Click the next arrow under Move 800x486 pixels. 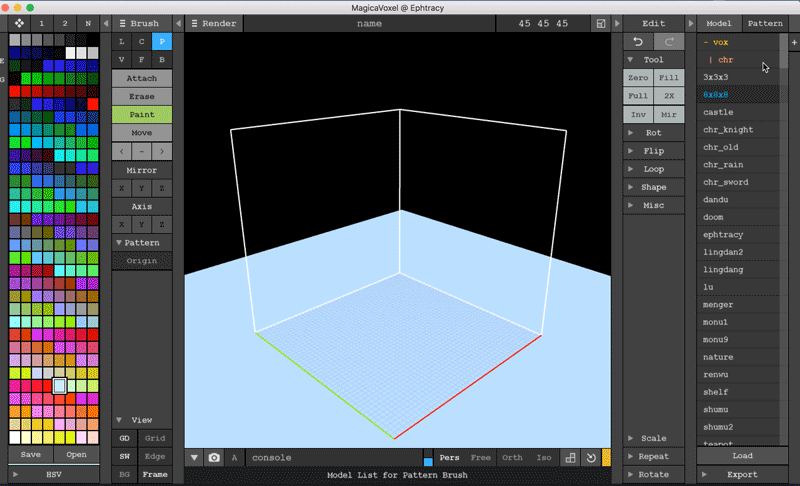(162, 151)
